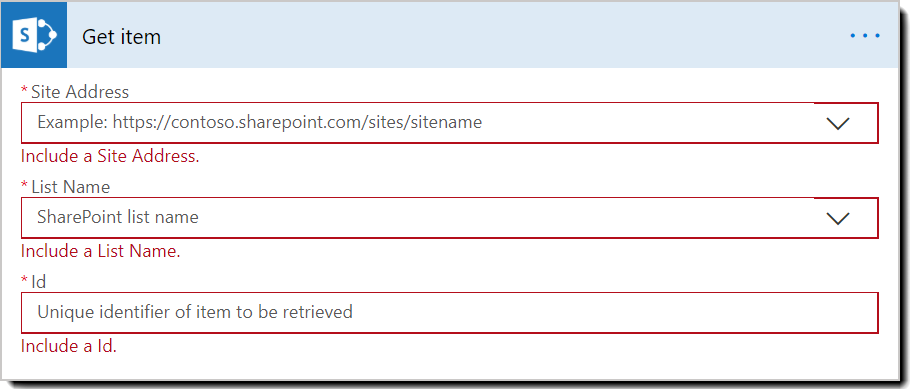
Task: Click the SharePoint connector icon
Action: click(34, 35)
